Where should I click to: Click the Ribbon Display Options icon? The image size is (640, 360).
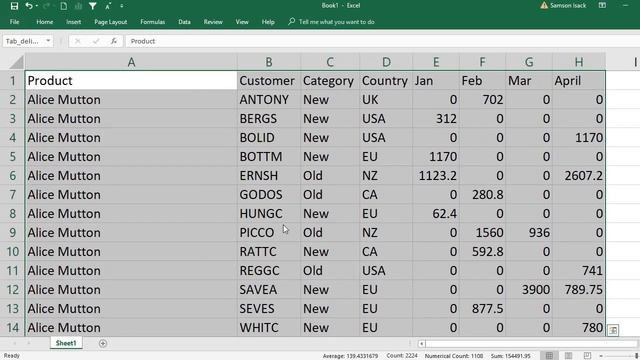point(602,5)
